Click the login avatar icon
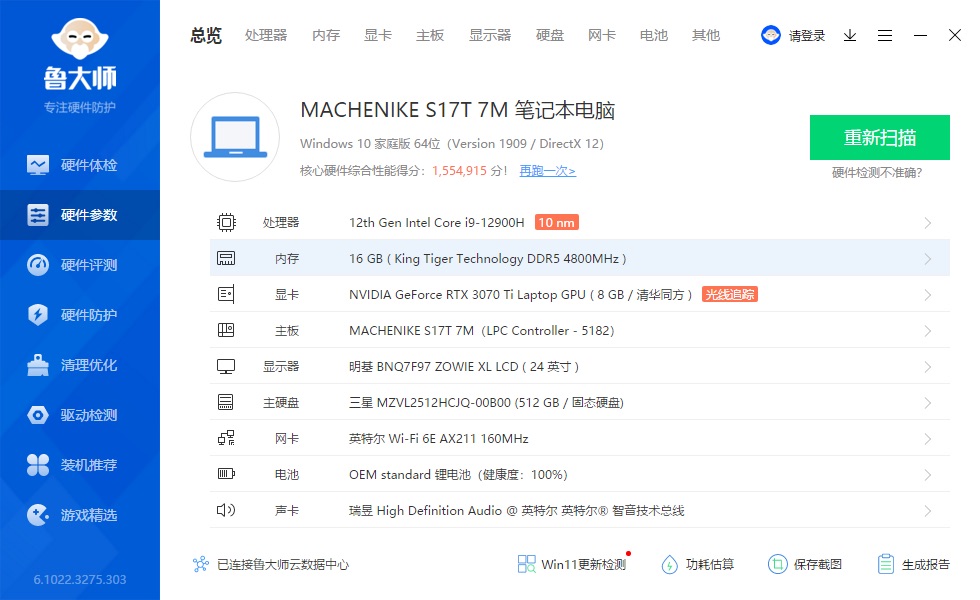Screen dimensions: 980x600 pyautogui.click(x=771, y=35)
